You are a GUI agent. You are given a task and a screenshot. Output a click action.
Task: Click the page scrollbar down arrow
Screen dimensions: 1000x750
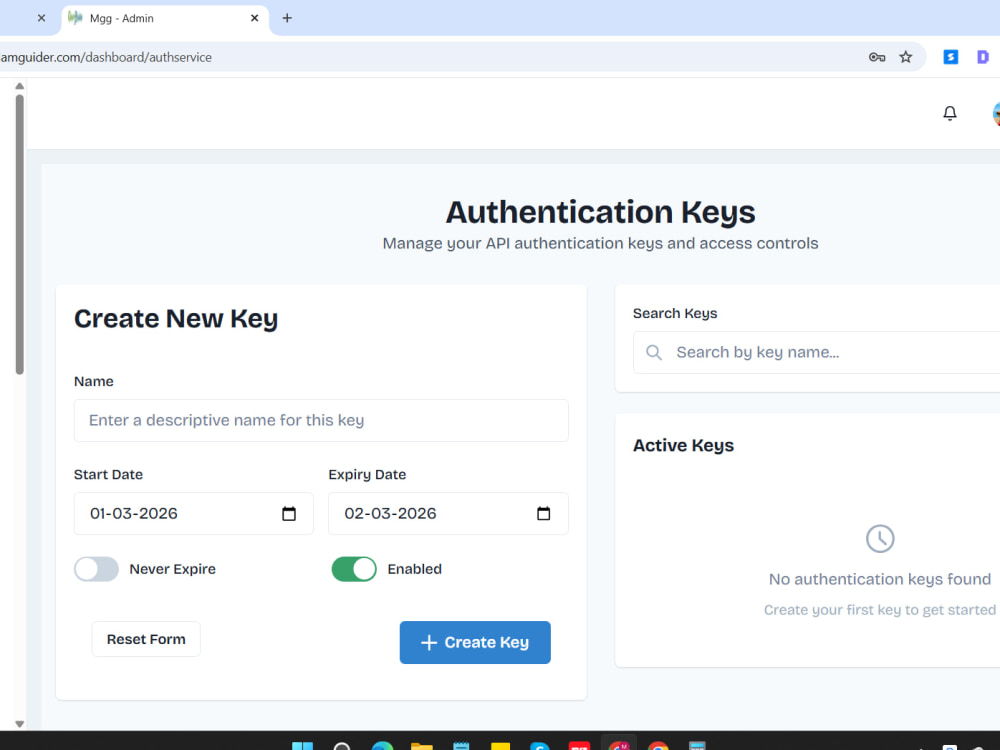tap(20, 724)
